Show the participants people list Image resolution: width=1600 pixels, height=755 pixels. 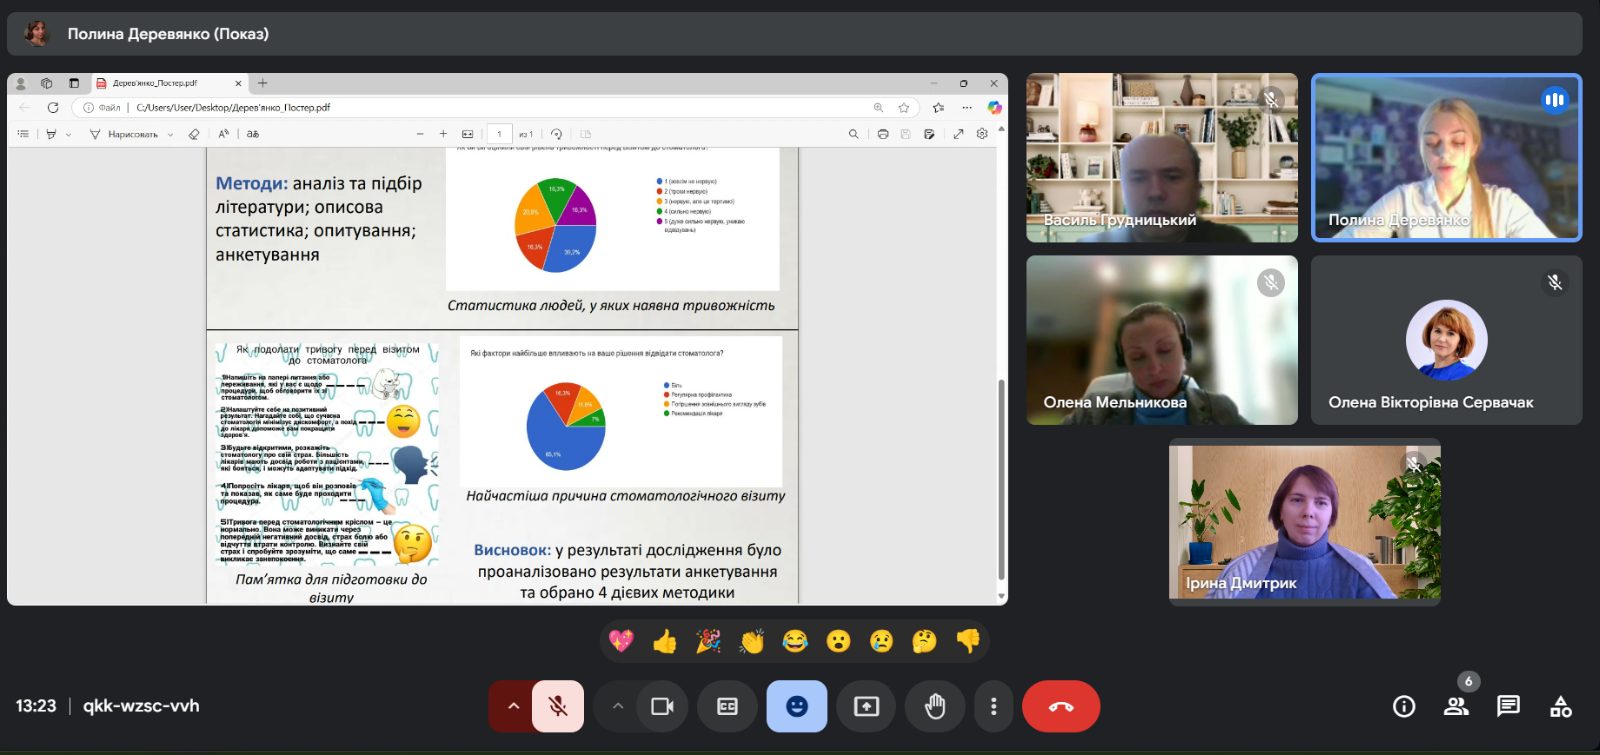tap(1456, 706)
